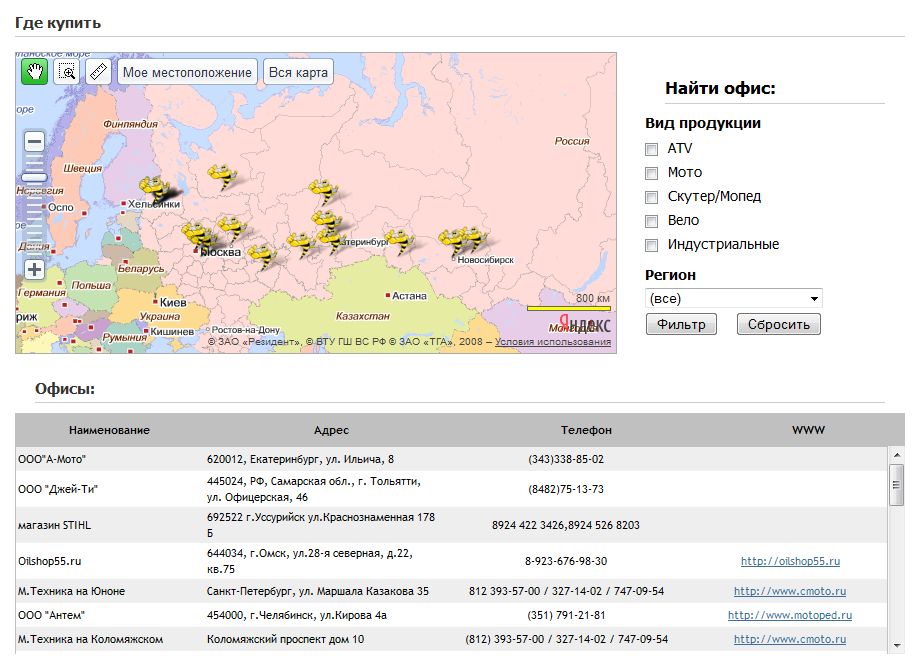Zoom out with the minus button on the map
919x665 pixels.
[x=33, y=141]
